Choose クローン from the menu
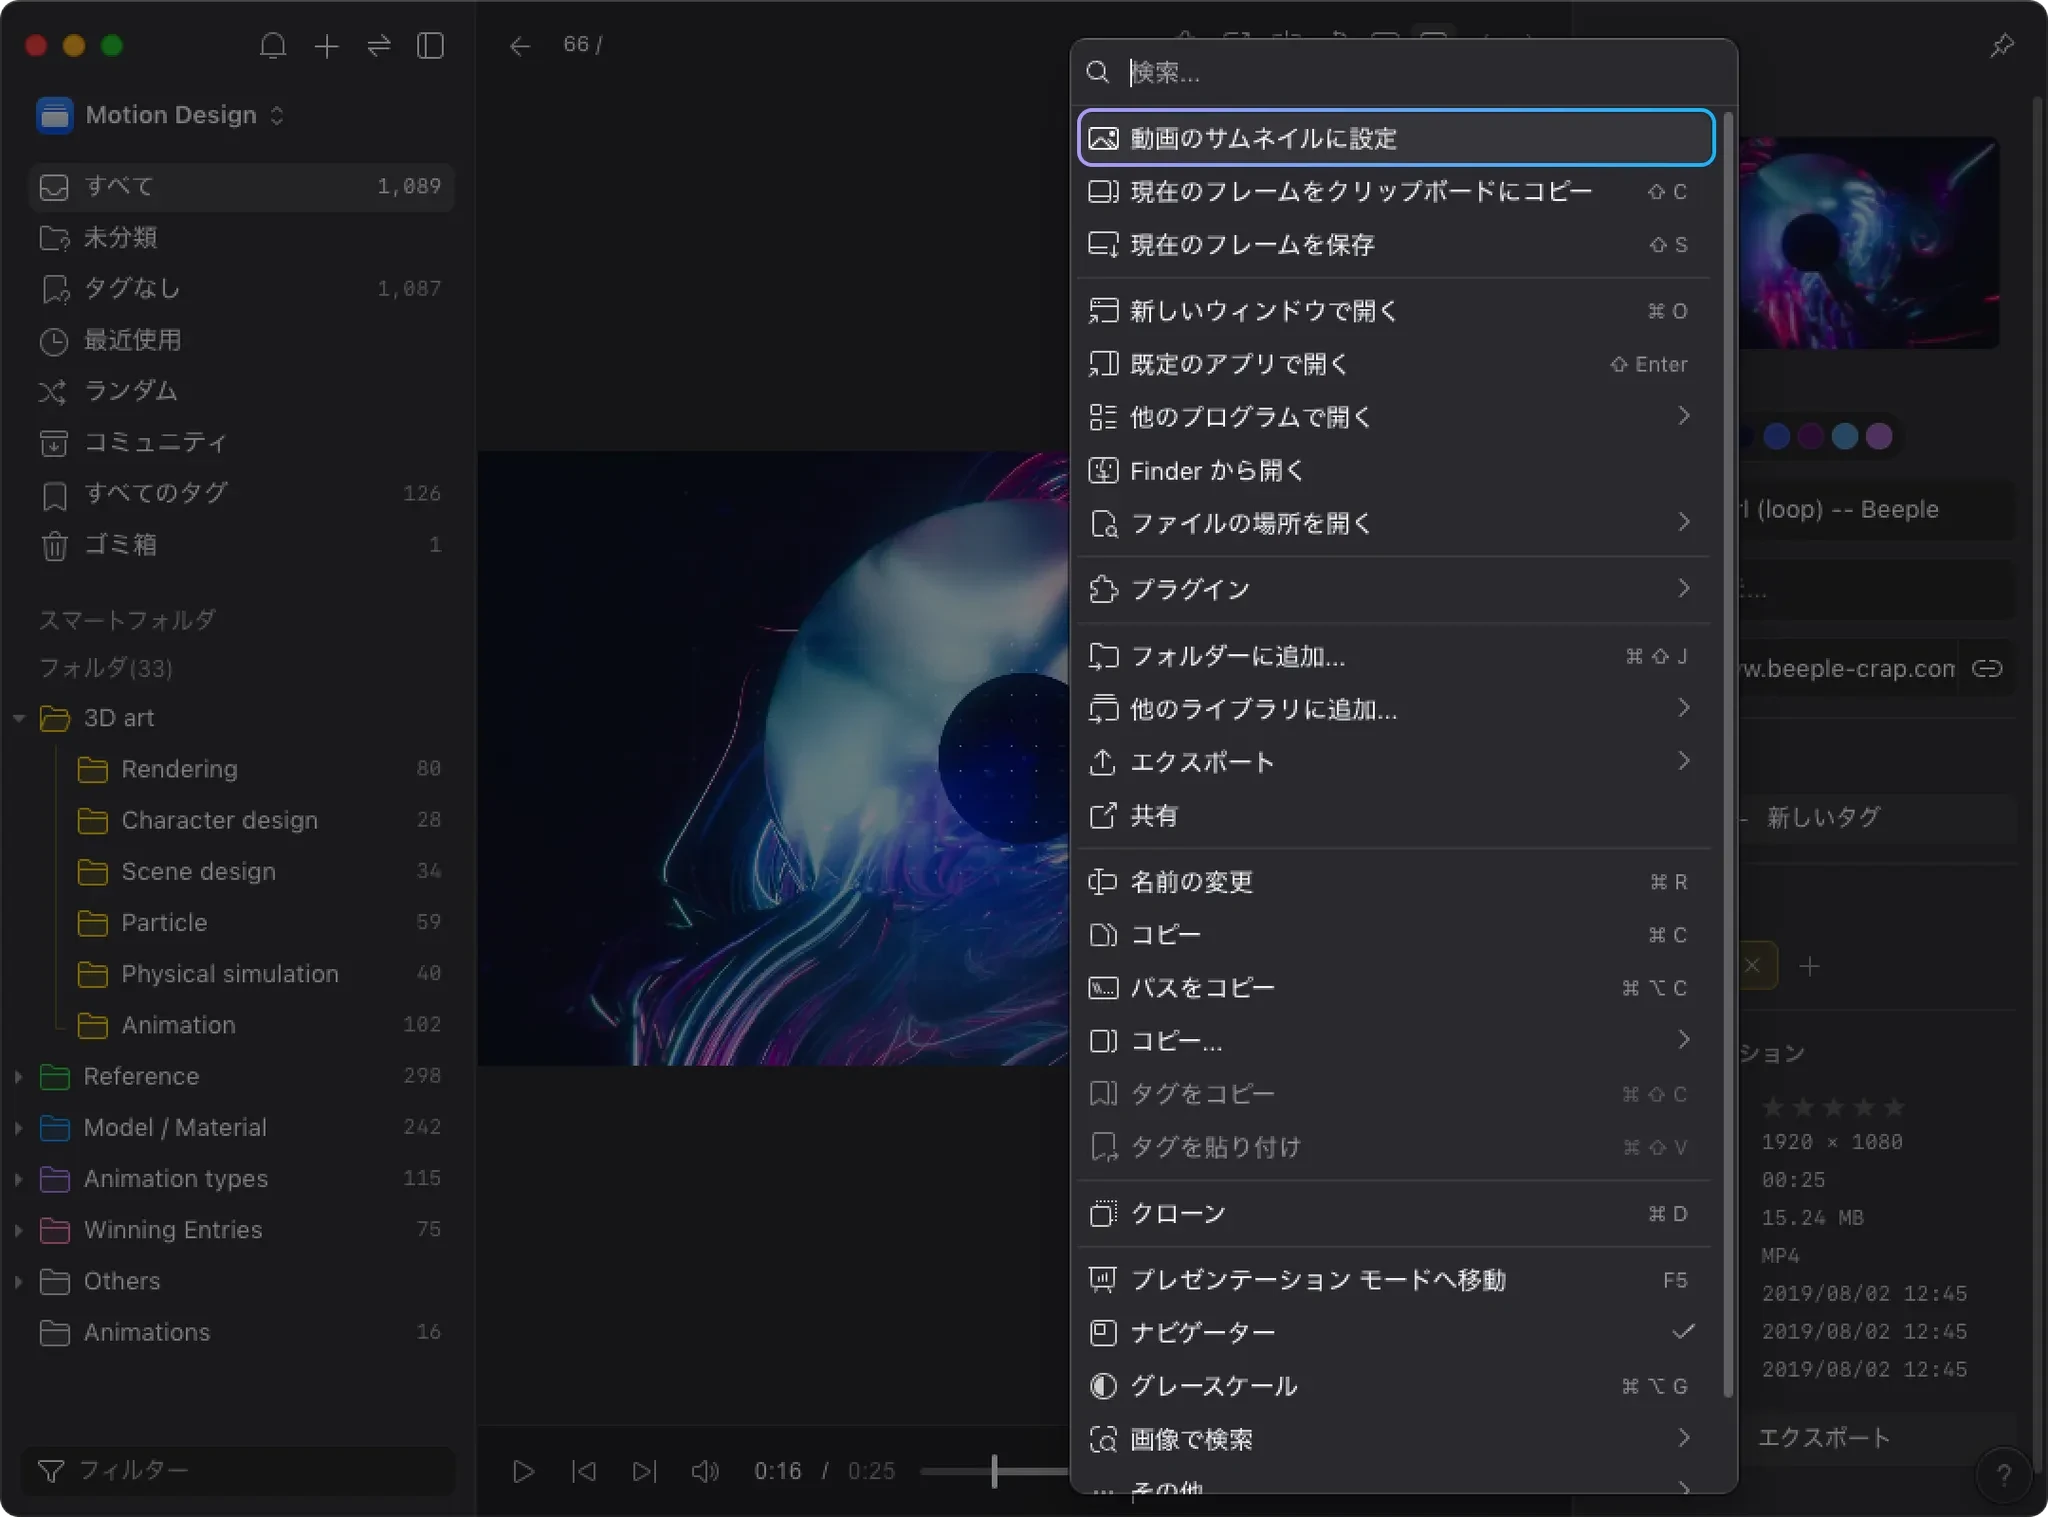 point(1396,1214)
